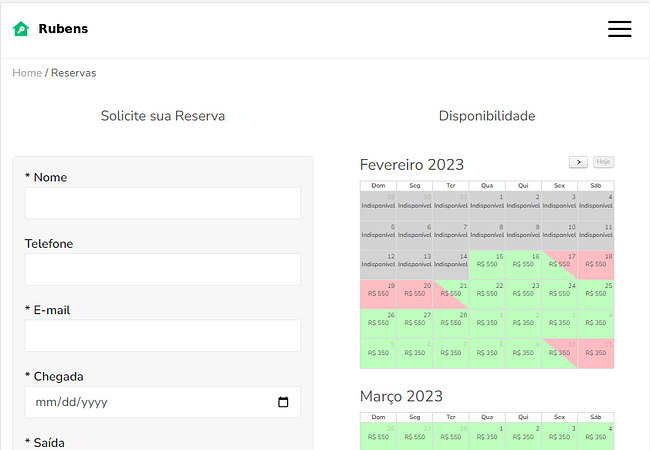
Task: Open the Chegada date picker calendar icon
Action: (x=283, y=402)
